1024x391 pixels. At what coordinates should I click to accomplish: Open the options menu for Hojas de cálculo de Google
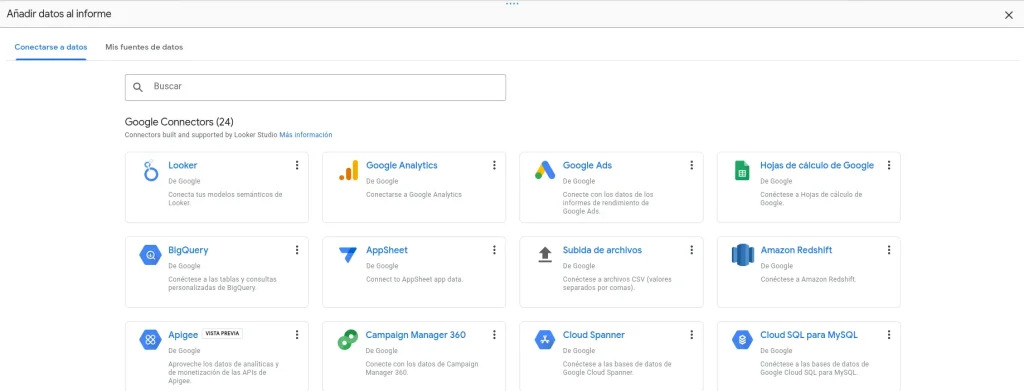(x=889, y=165)
